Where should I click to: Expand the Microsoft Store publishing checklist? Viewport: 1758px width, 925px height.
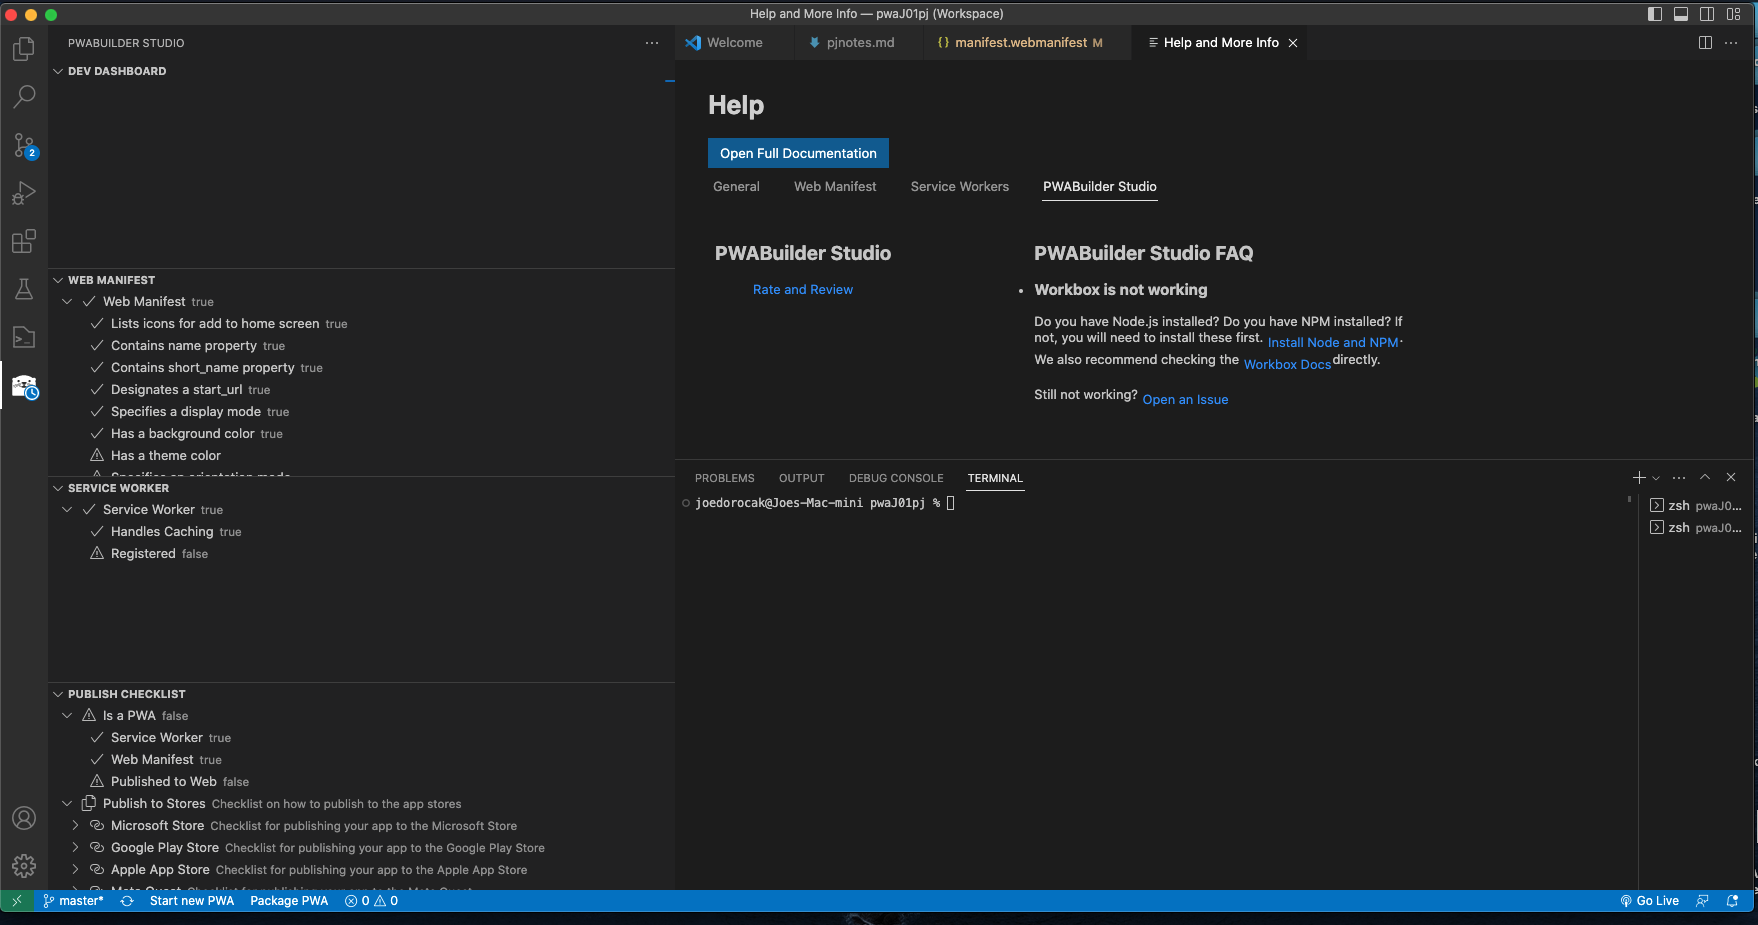click(x=75, y=826)
